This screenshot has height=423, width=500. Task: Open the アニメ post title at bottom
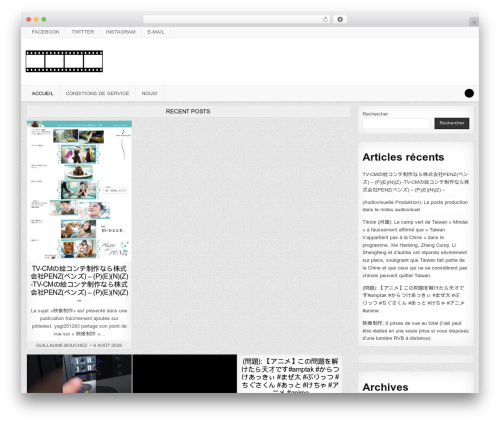click(290, 375)
